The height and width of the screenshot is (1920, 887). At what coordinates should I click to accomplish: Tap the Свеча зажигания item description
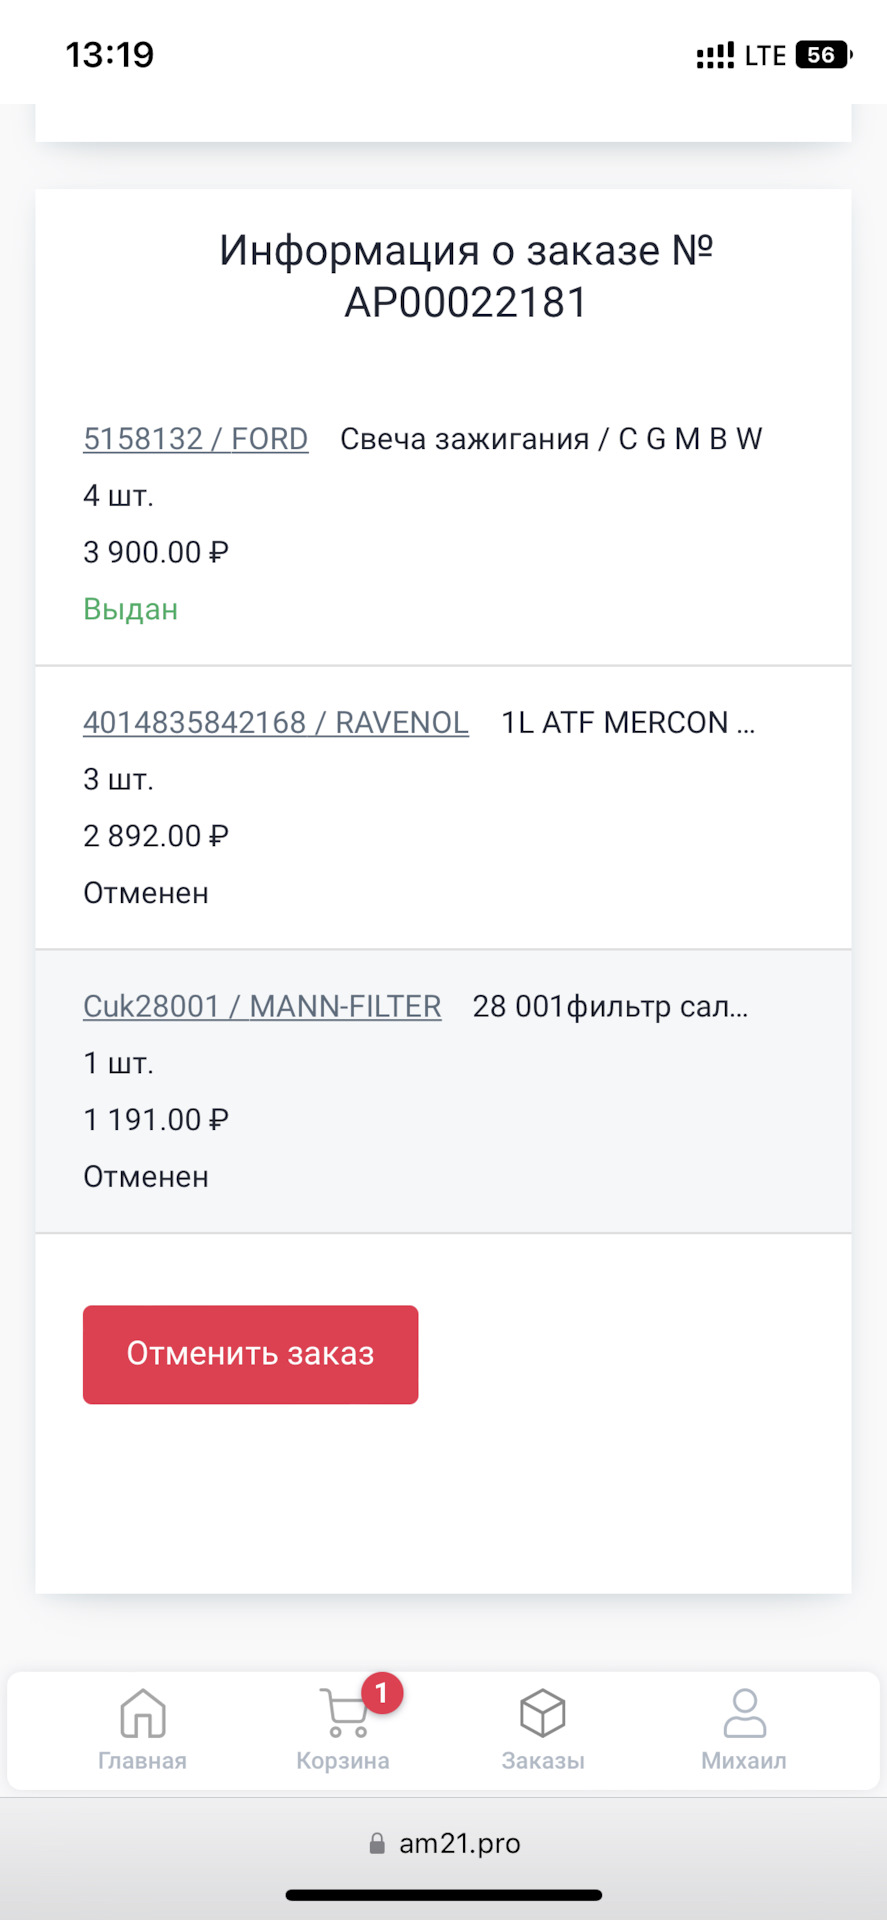tap(551, 439)
